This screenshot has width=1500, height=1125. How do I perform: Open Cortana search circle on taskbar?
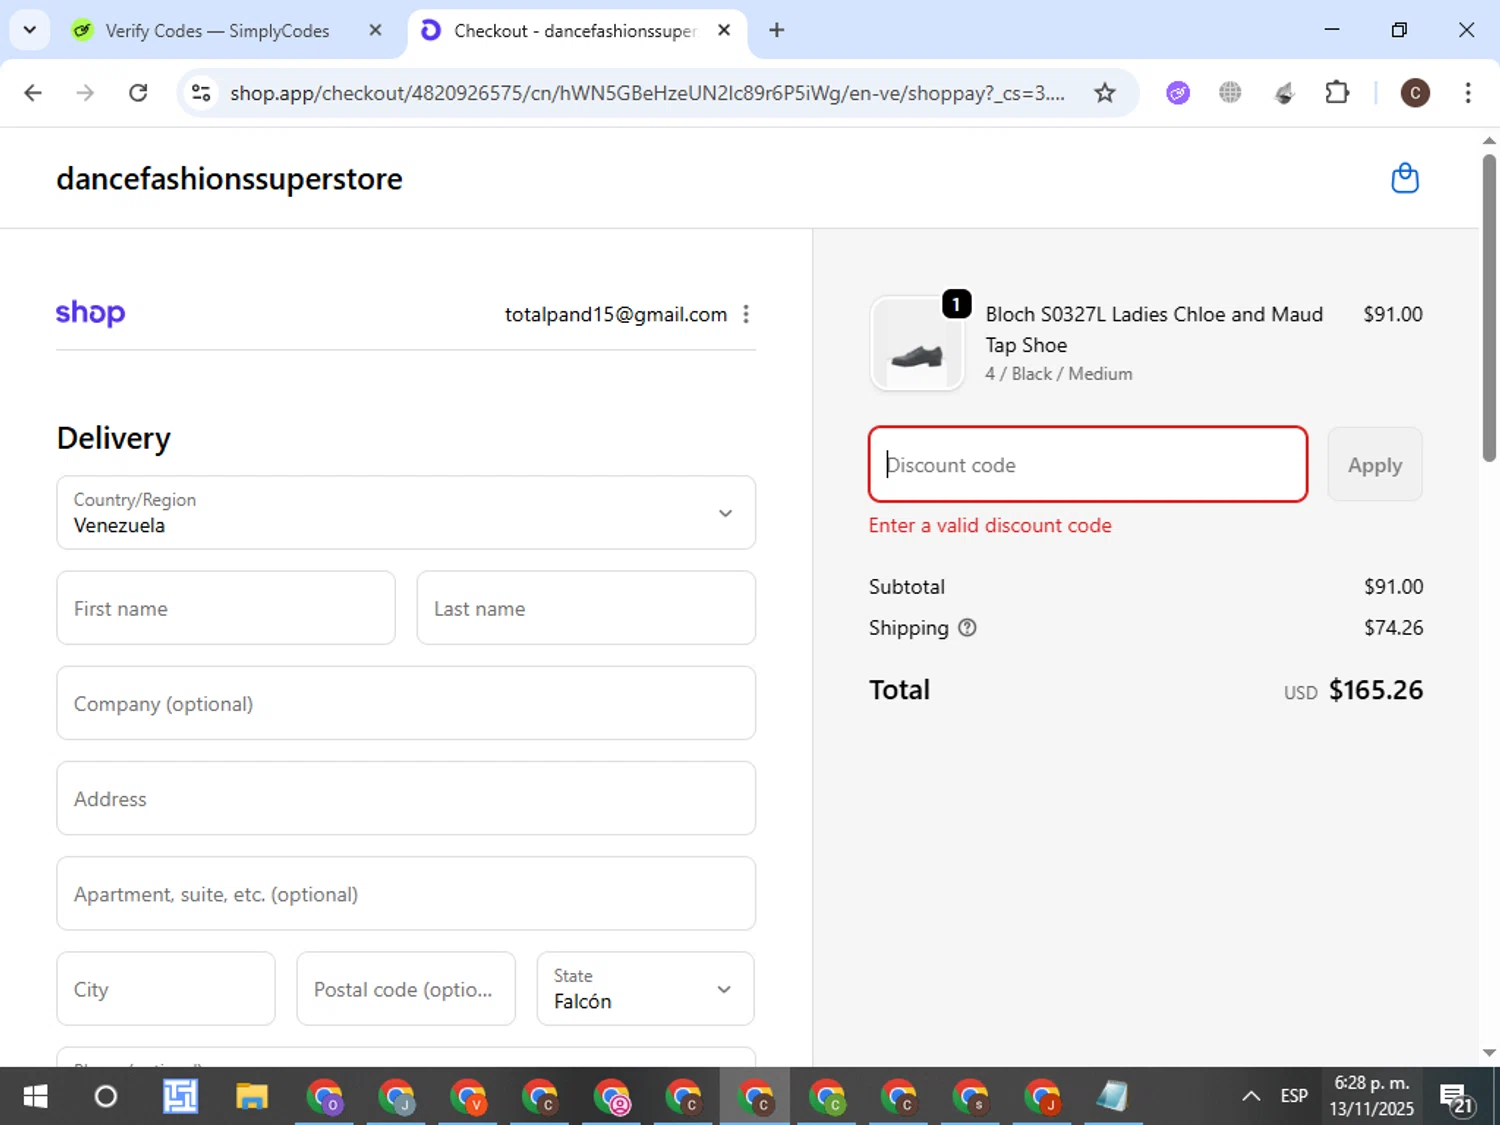click(x=105, y=1097)
